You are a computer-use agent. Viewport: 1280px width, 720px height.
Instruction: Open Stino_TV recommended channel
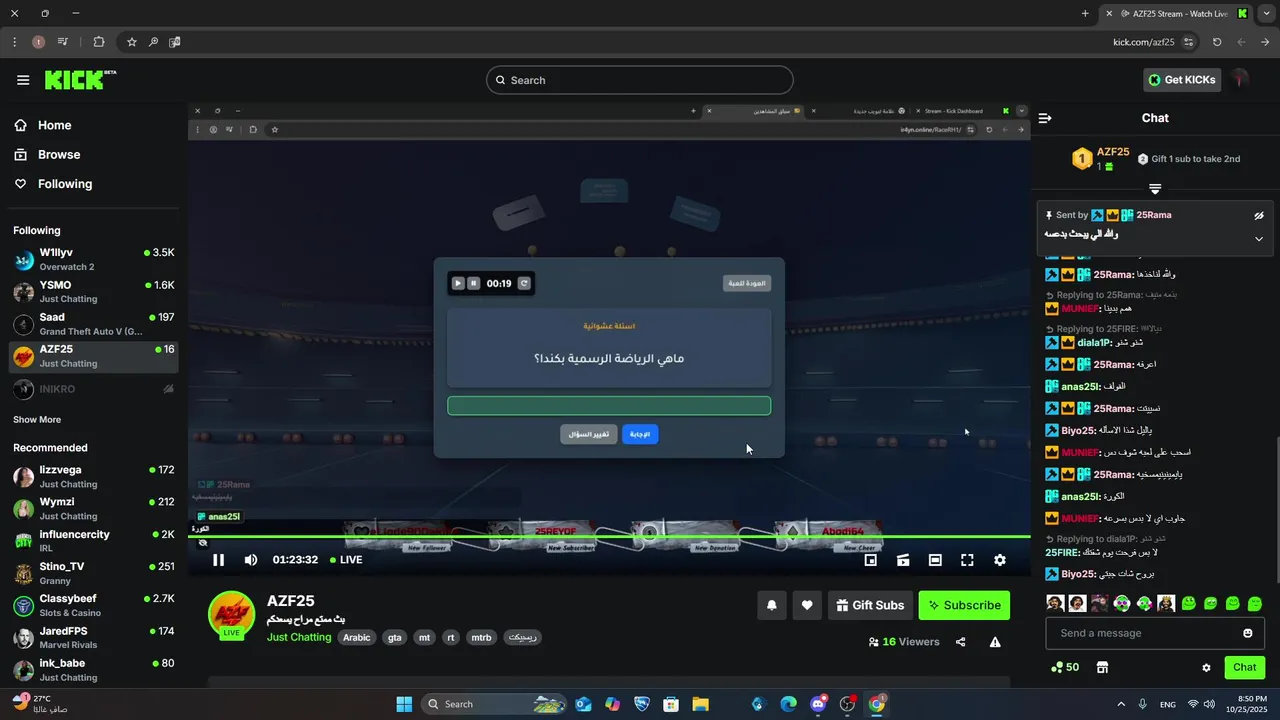[94, 573]
